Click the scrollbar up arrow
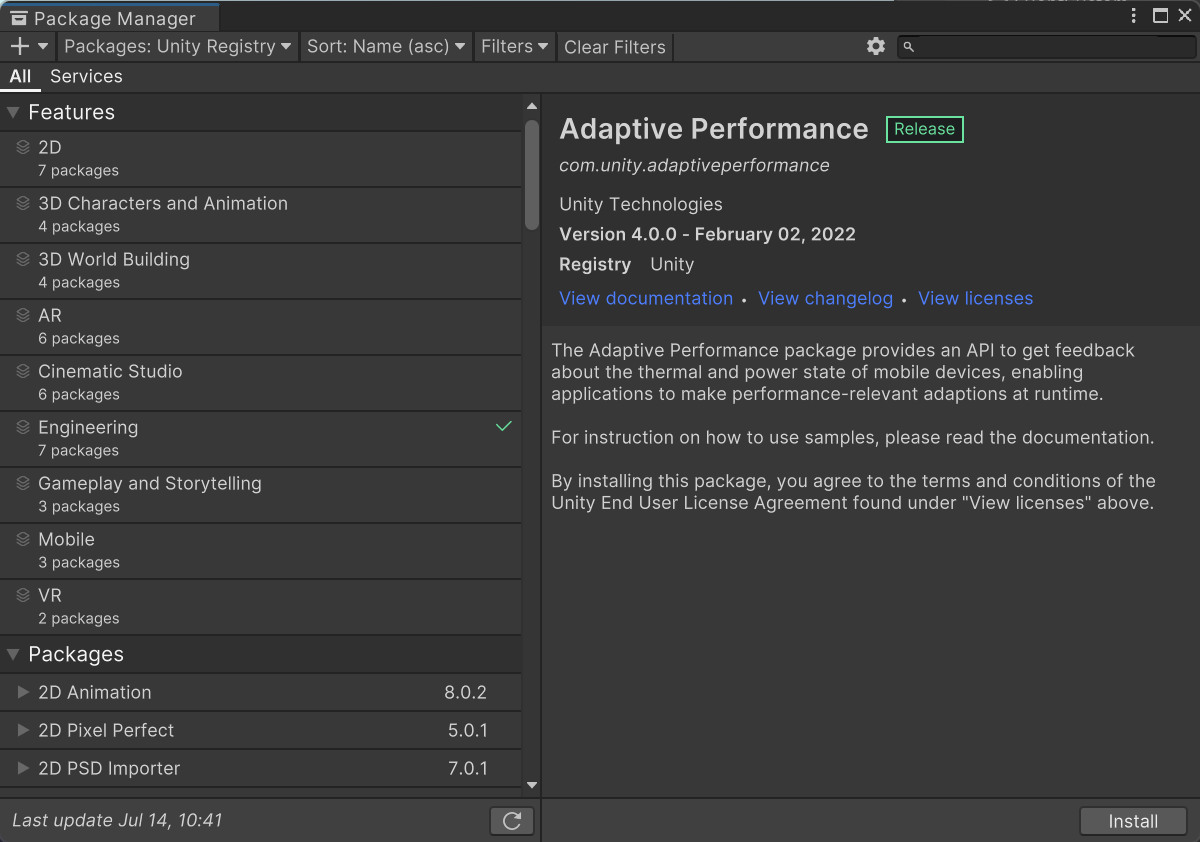Viewport: 1200px width, 842px height. click(x=532, y=105)
